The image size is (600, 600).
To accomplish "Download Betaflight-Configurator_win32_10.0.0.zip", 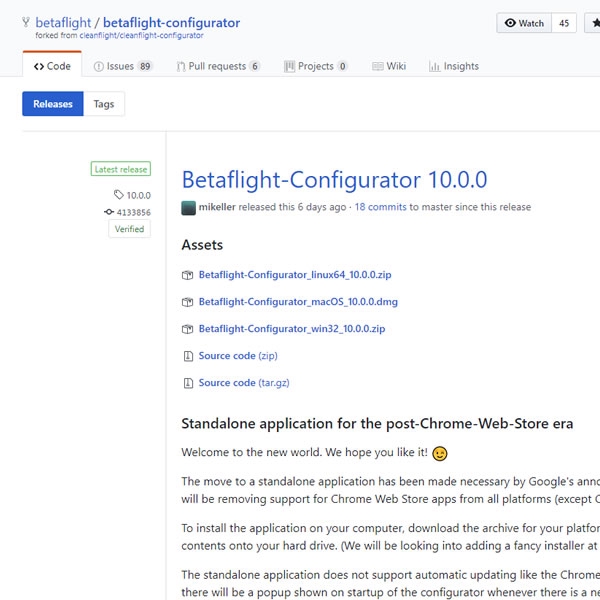I will click(x=292, y=329).
